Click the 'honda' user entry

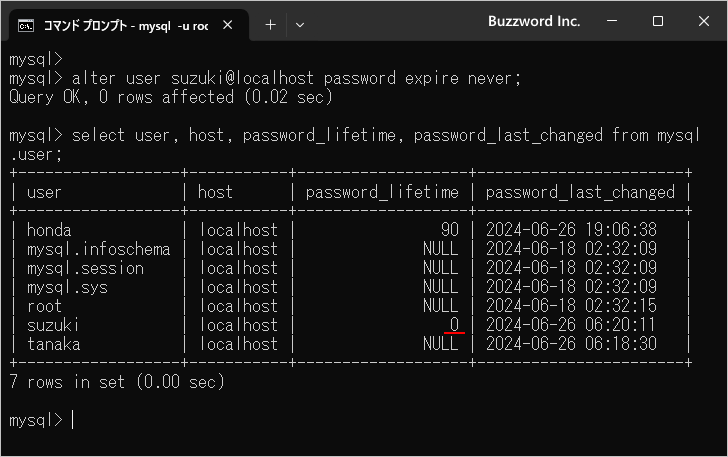point(49,230)
